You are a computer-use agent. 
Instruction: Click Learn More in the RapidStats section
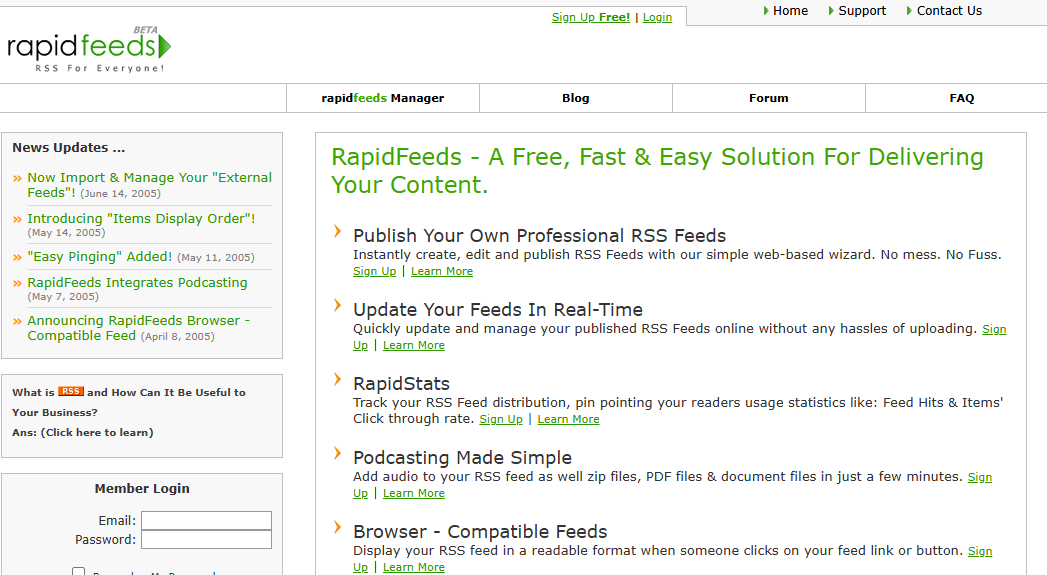pos(568,419)
